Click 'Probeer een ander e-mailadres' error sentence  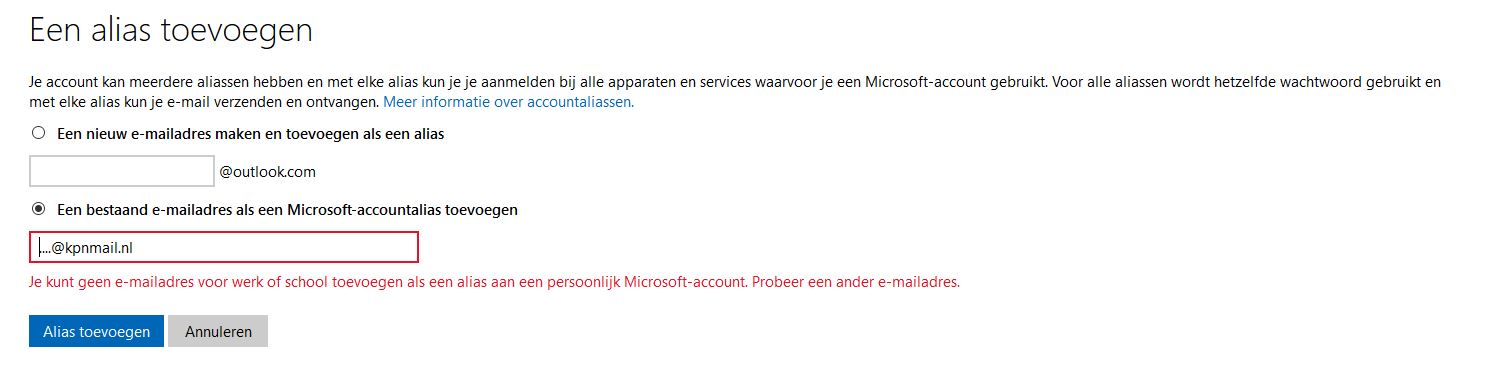[856, 282]
